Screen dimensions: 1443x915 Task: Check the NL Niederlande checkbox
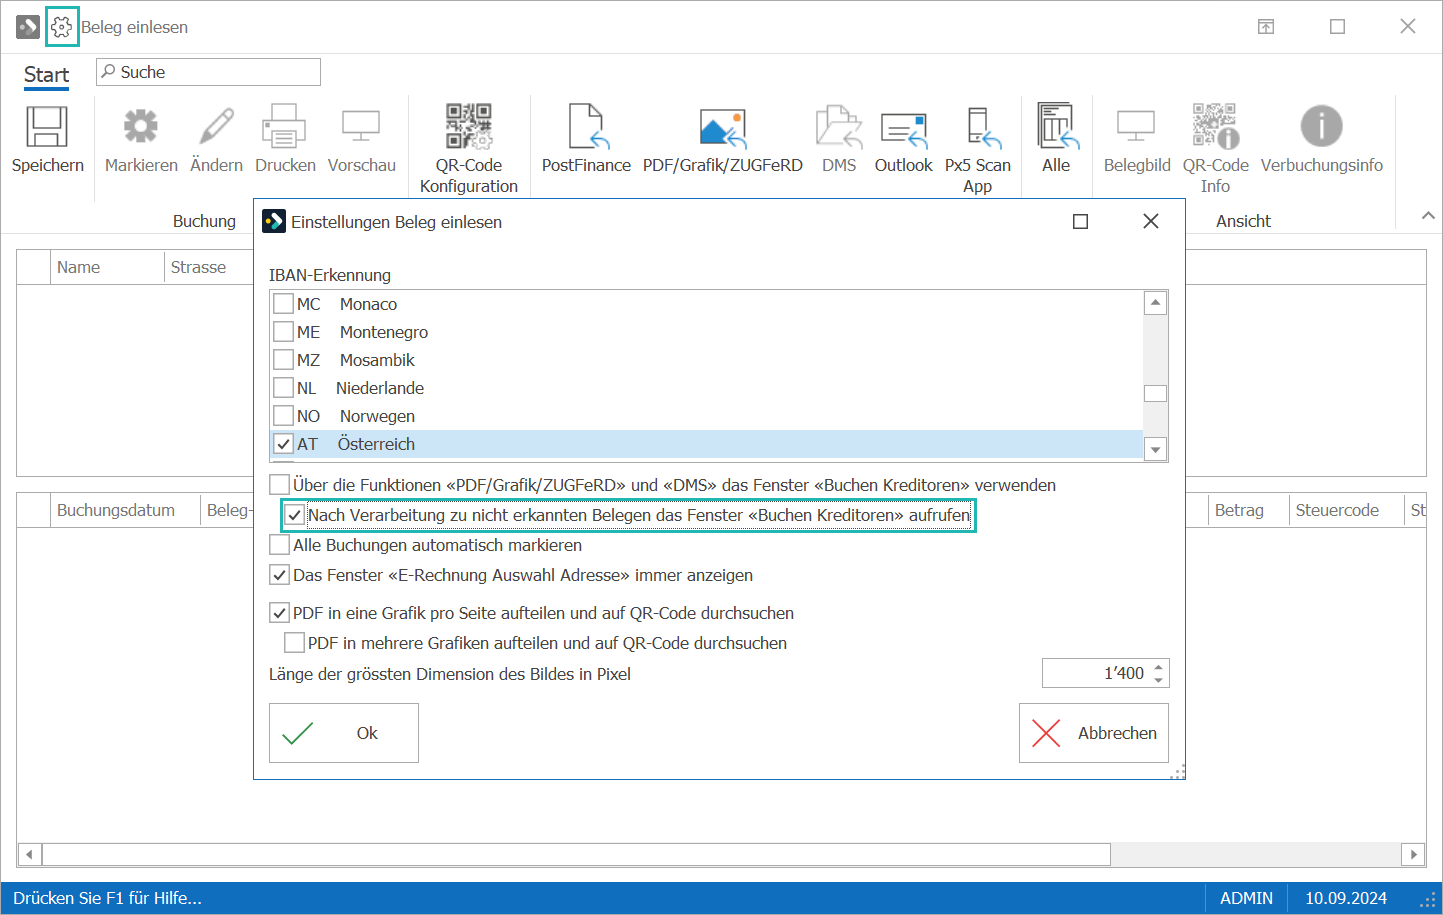pyautogui.click(x=284, y=388)
